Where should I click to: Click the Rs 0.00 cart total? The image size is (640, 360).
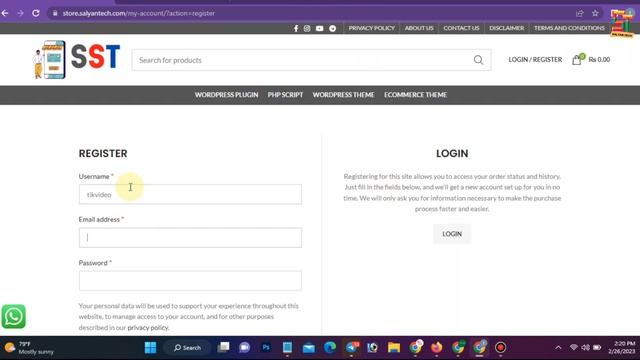point(599,60)
